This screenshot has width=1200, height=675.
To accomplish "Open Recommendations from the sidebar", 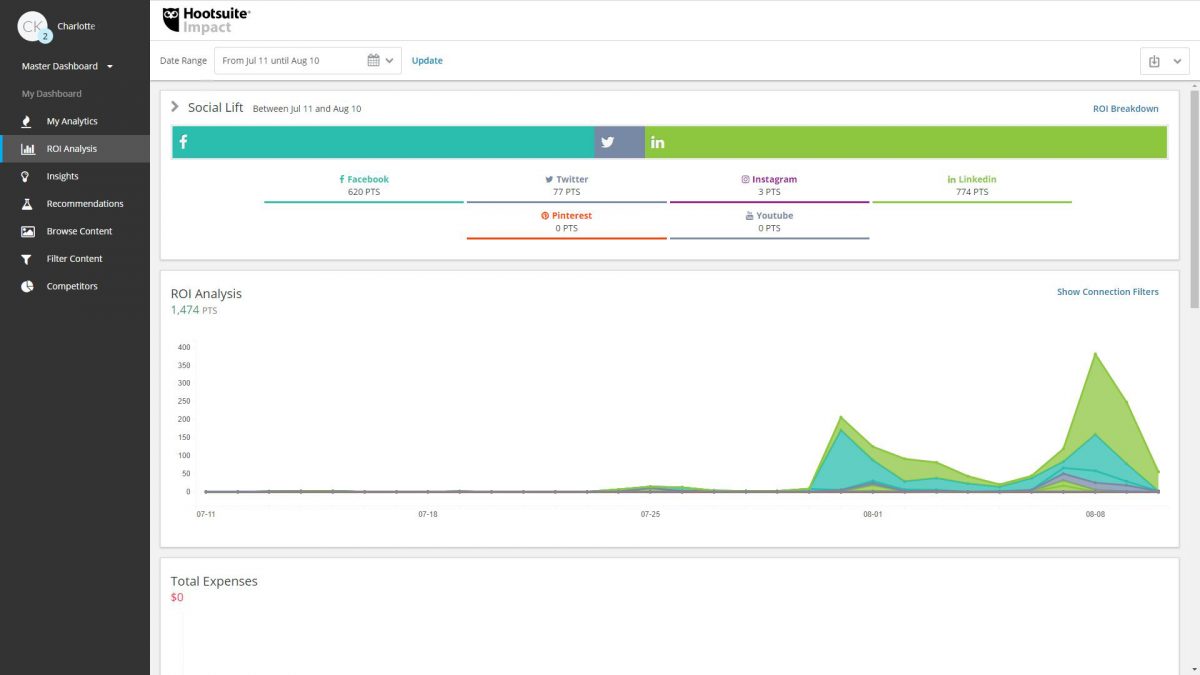I will coord(75,204).
